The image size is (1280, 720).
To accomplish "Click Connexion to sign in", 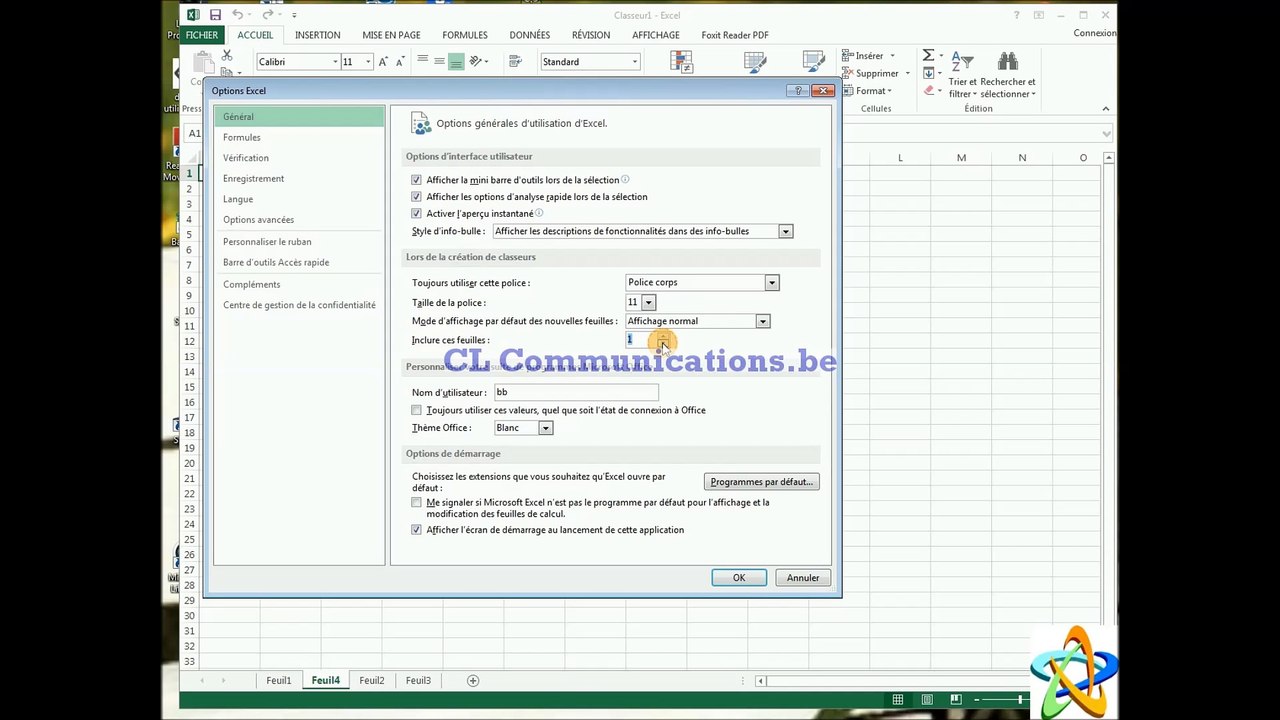I will [1095, 33].
